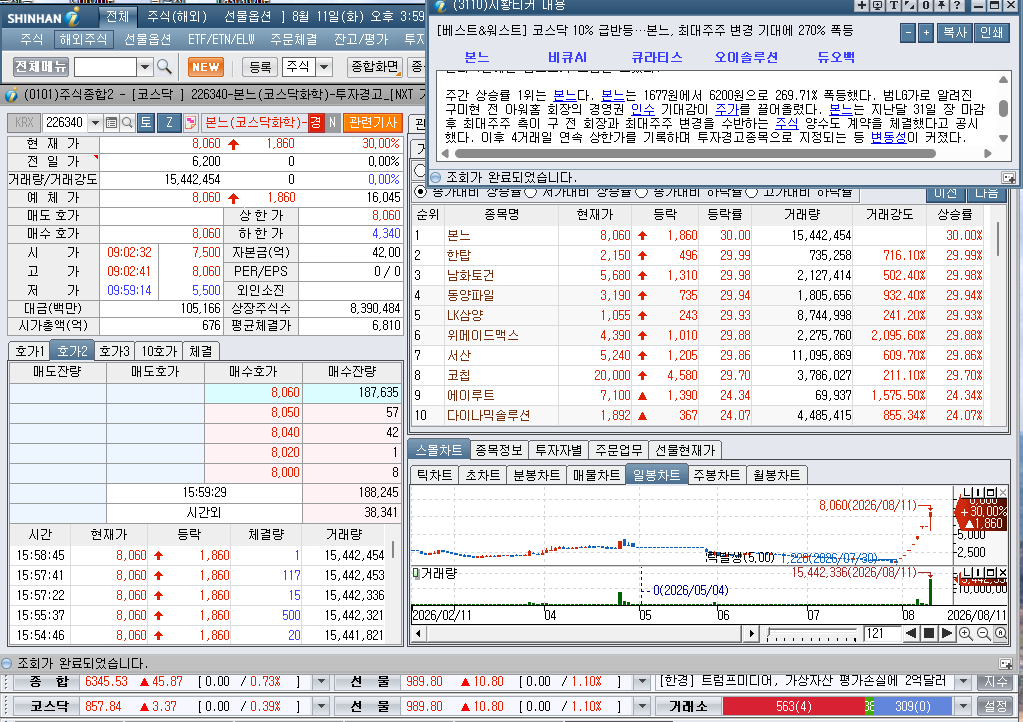1023x722 pixels.
Task: Click the chart stop square button
Action: pos(929,633)
